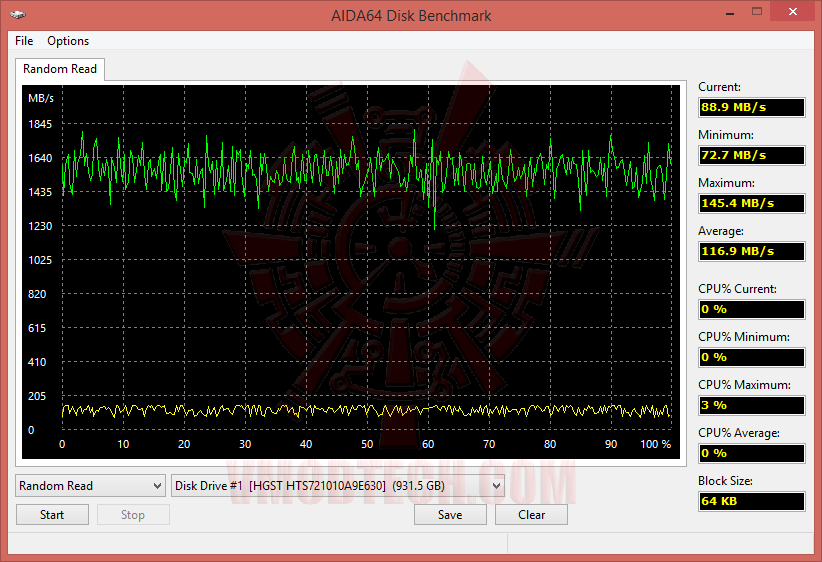Viewport: 822px width, 562px height.
Task: Click the Save button
Action: pos(450,515)
